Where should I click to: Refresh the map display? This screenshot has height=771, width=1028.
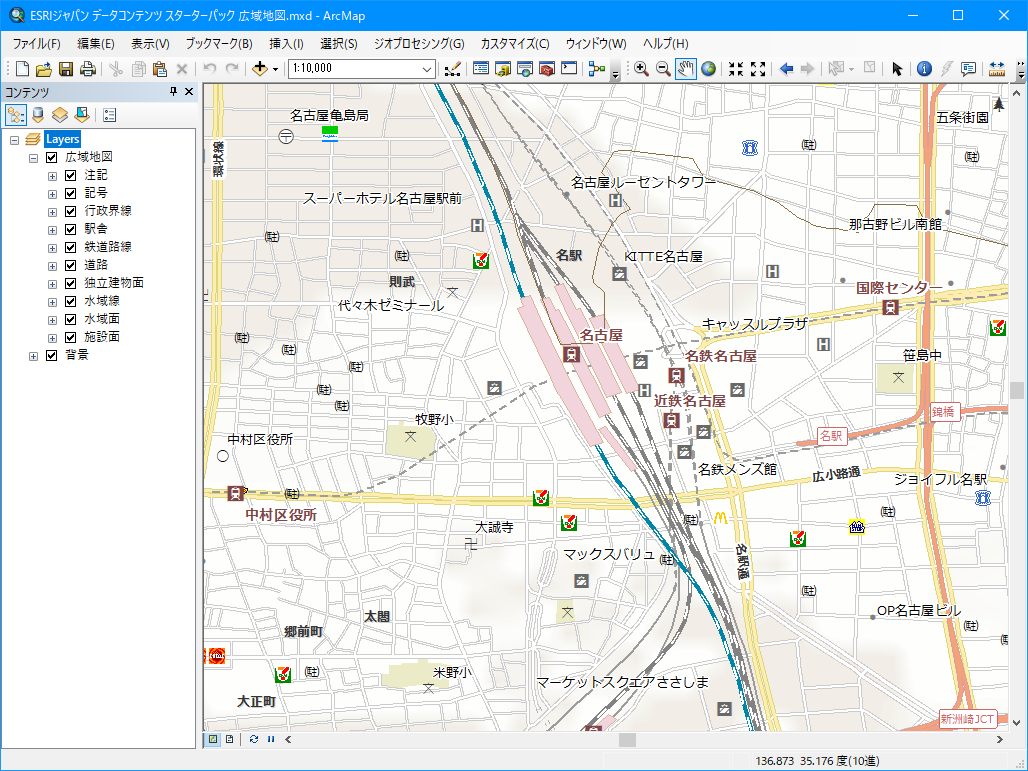254,739
